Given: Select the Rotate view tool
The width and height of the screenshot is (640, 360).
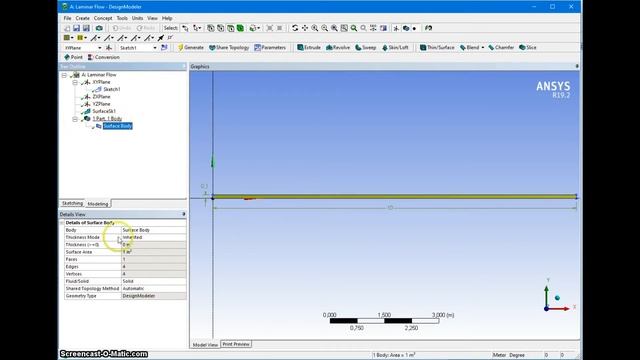Looking at the screenshot, I should point(295,28).
